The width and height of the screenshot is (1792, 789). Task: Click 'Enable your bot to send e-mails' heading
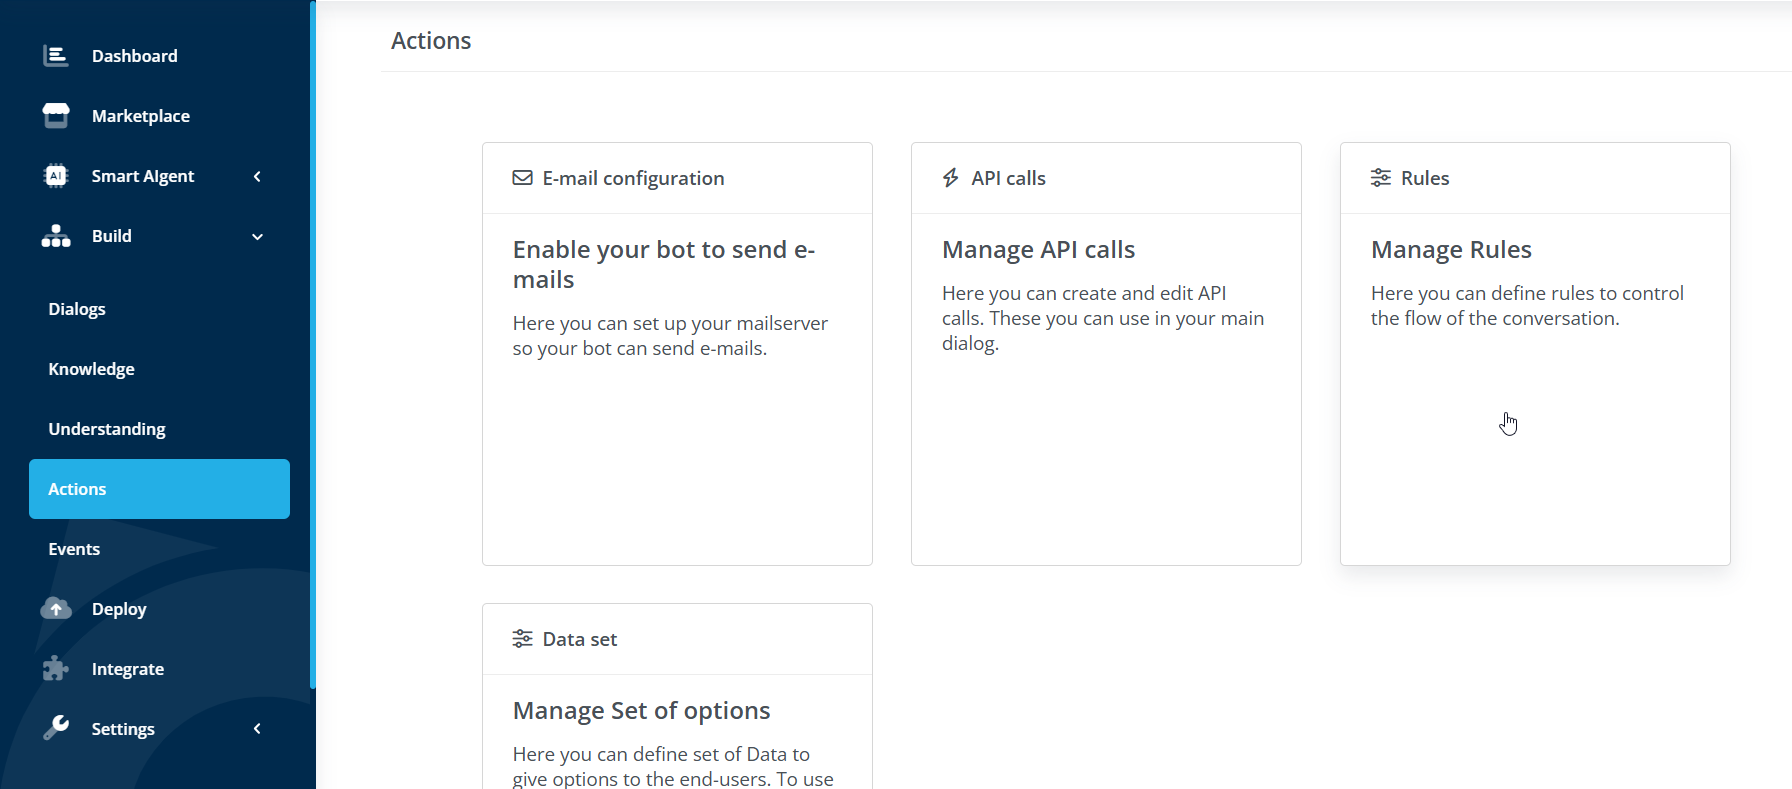664,264
